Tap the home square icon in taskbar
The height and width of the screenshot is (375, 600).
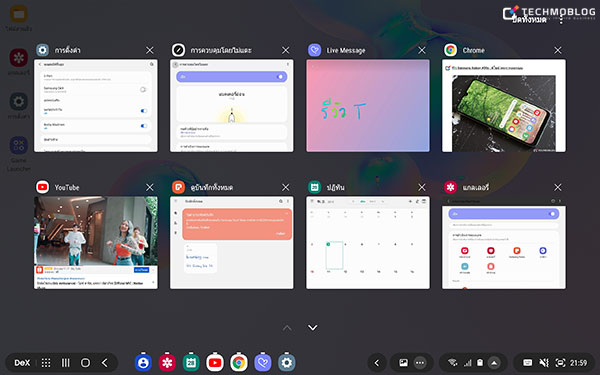tap(85, 363)
